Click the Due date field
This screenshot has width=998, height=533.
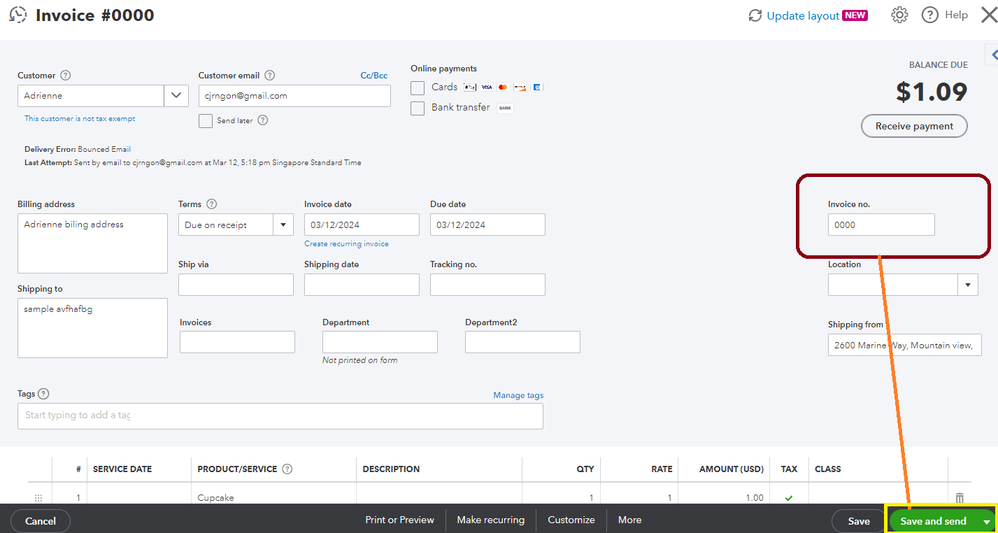coord(488,225)
